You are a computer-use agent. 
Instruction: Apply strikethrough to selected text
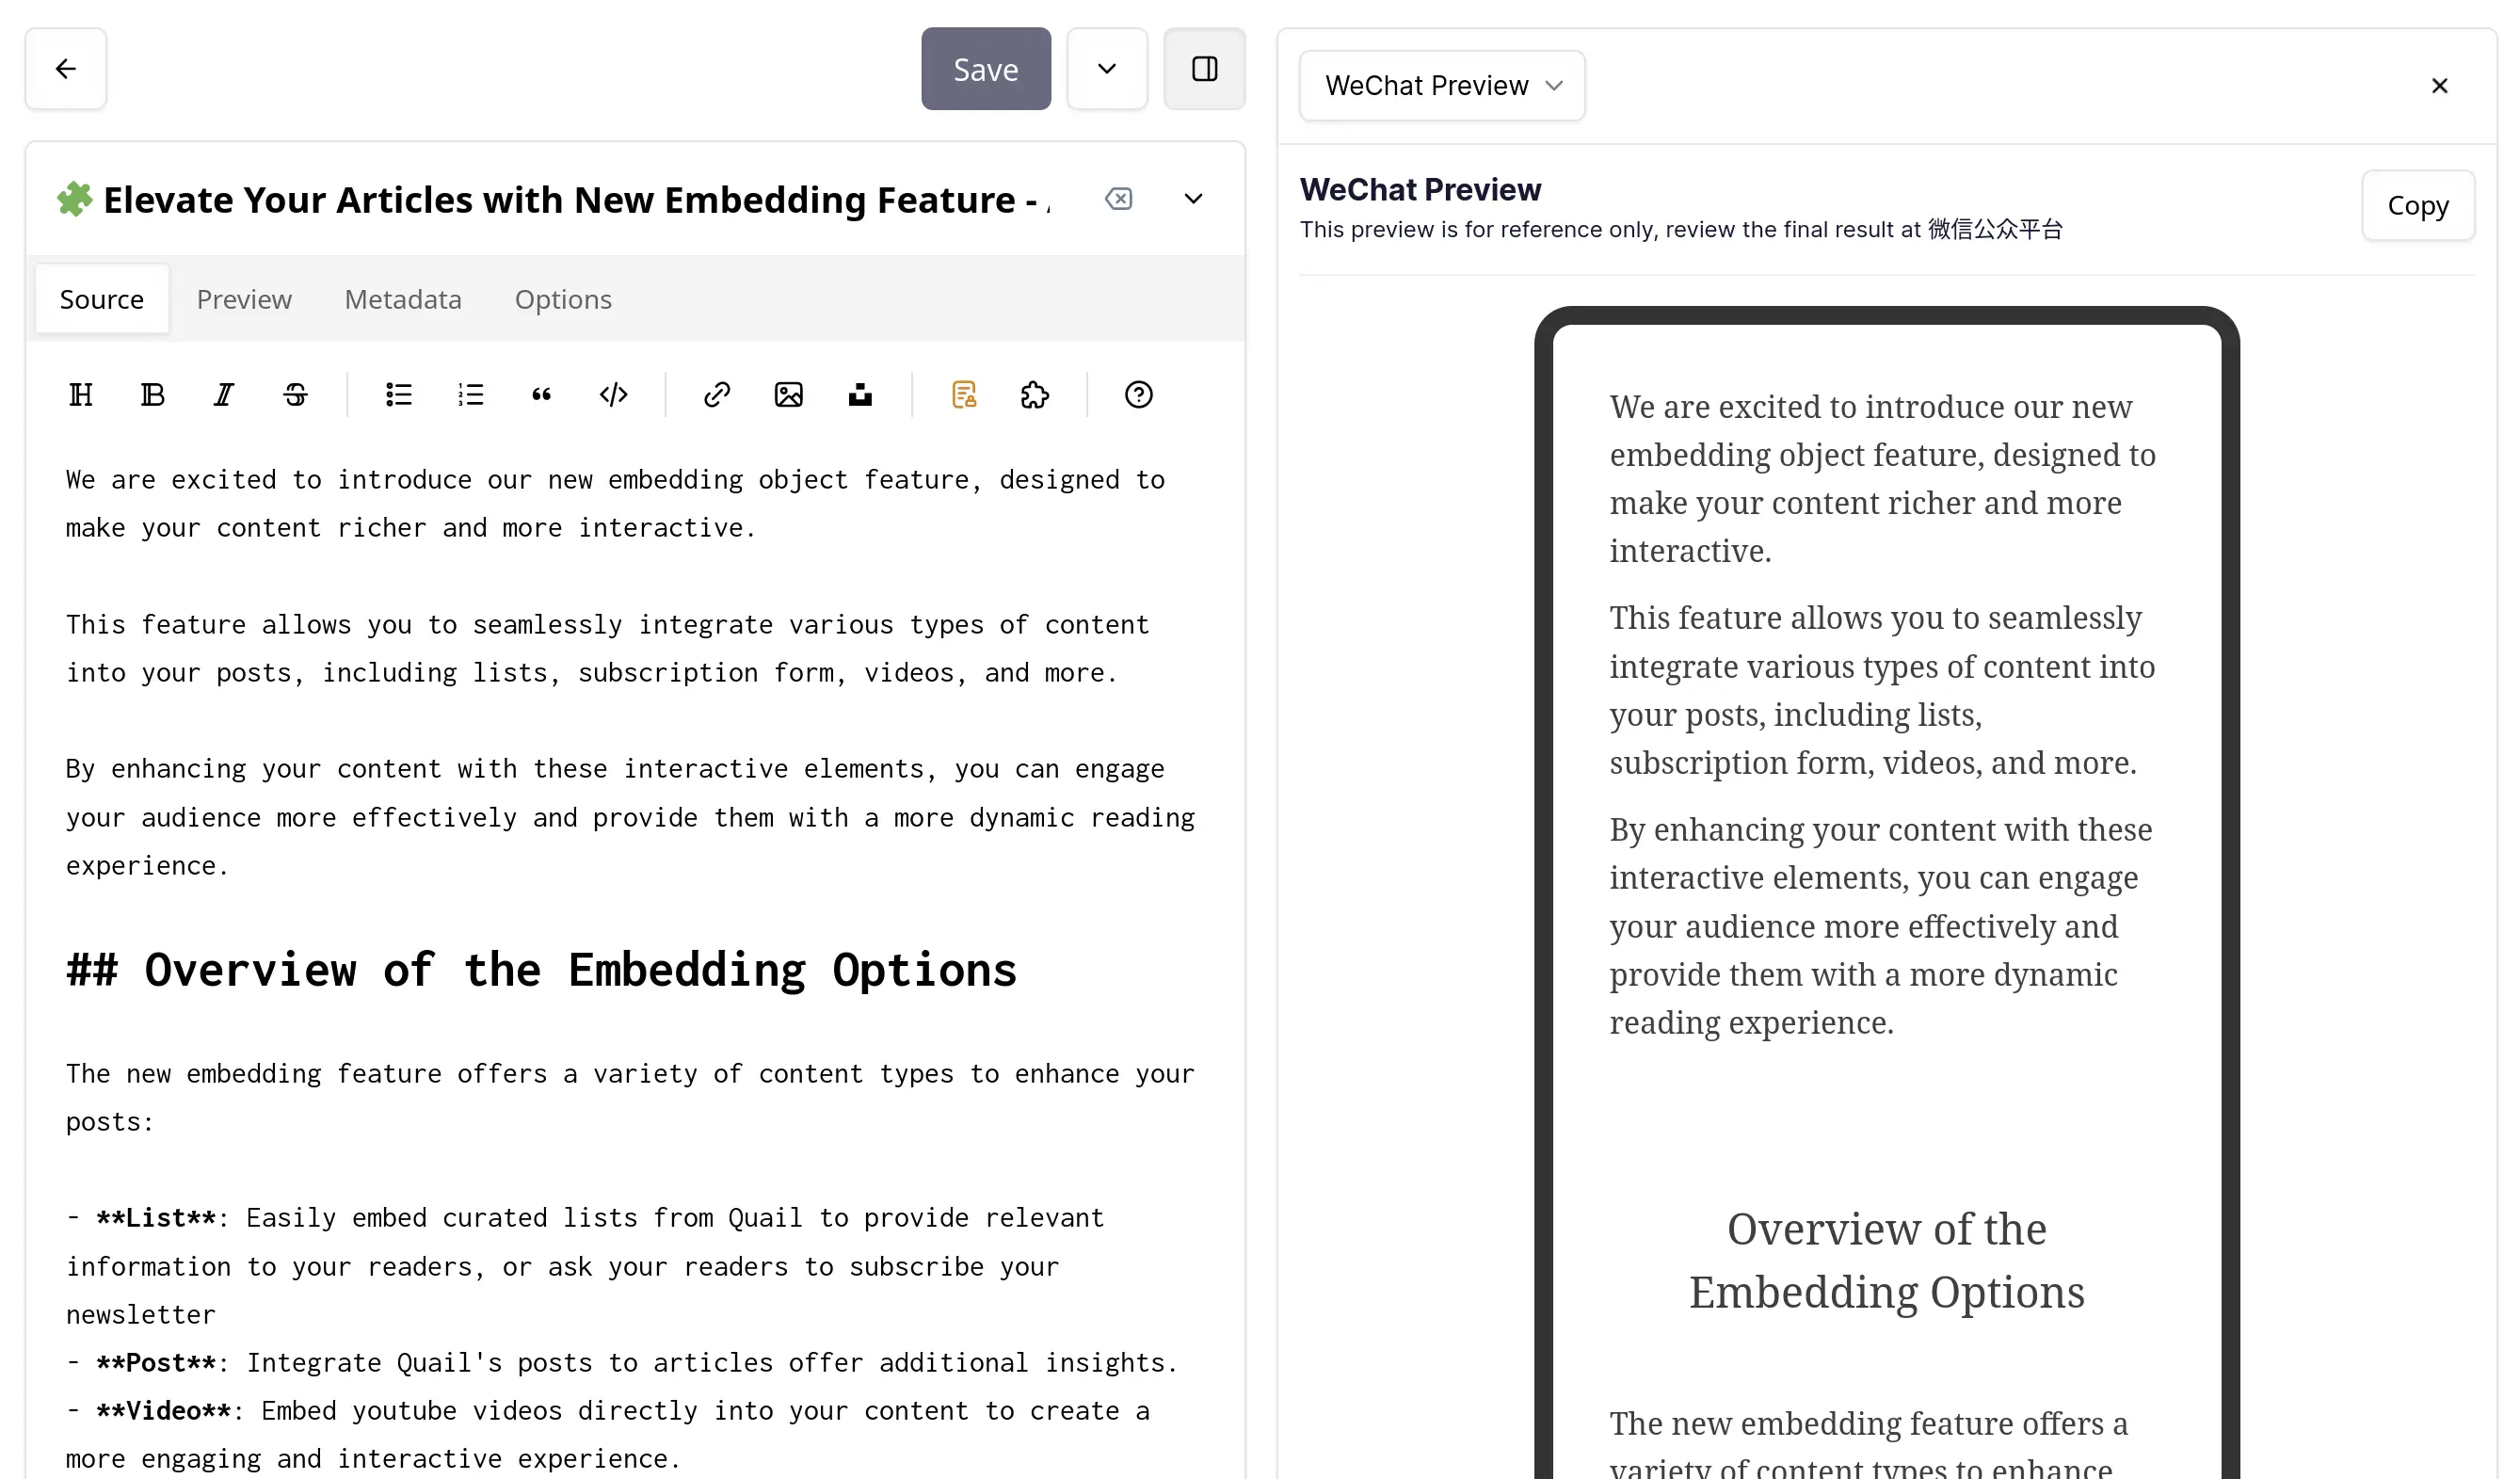point(294,394)
